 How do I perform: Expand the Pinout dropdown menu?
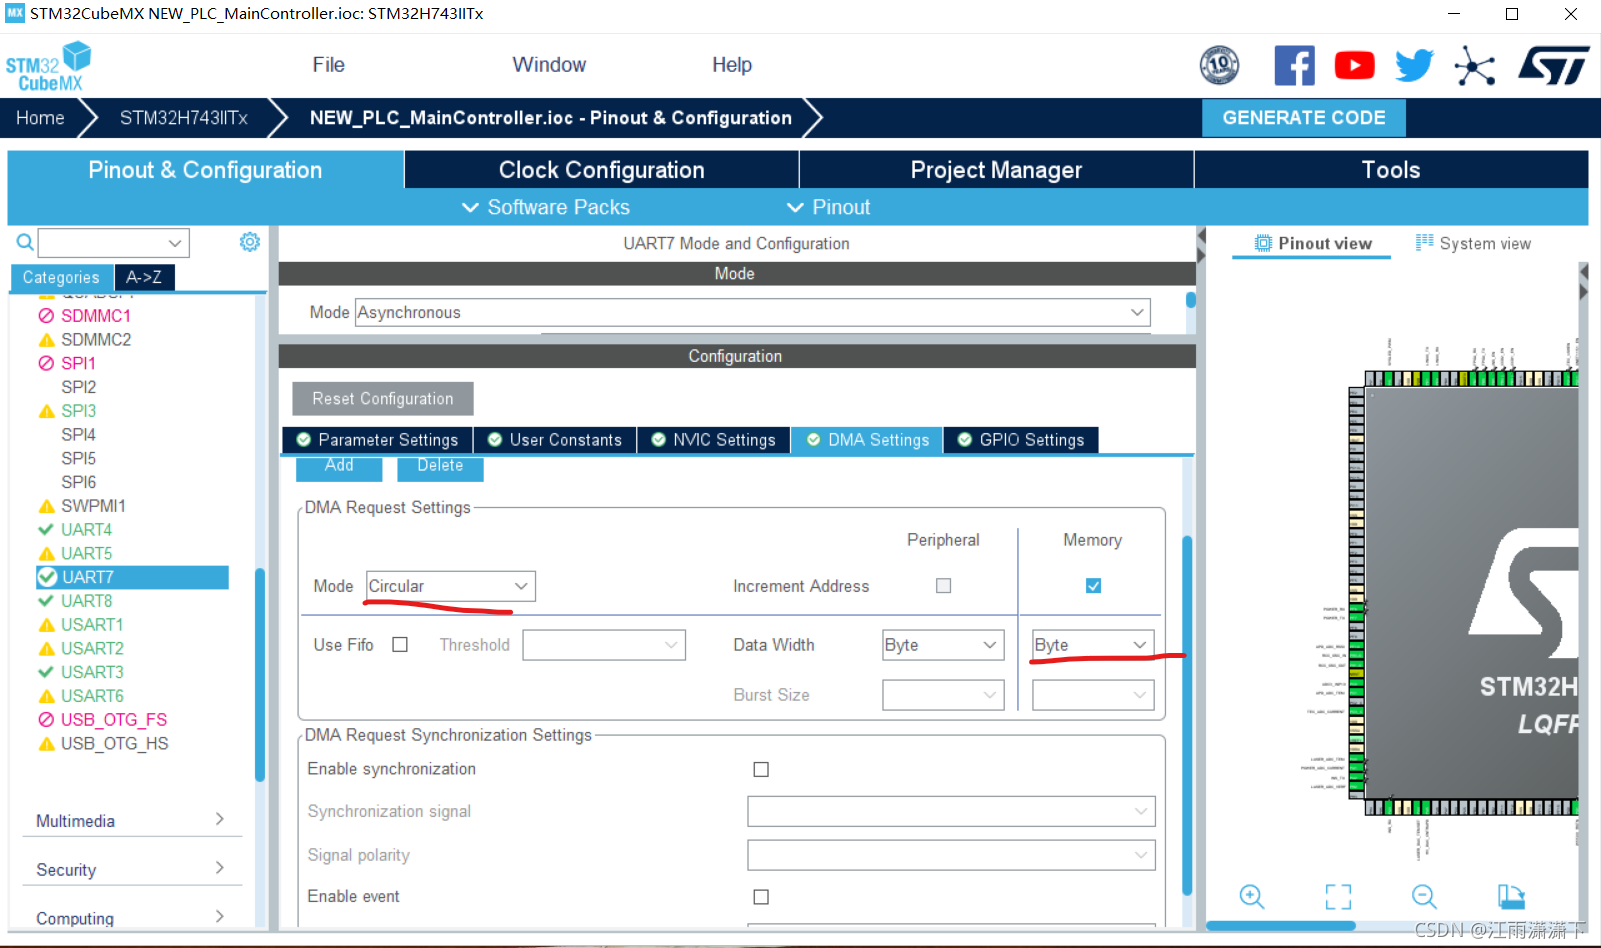tap(828, 207)
